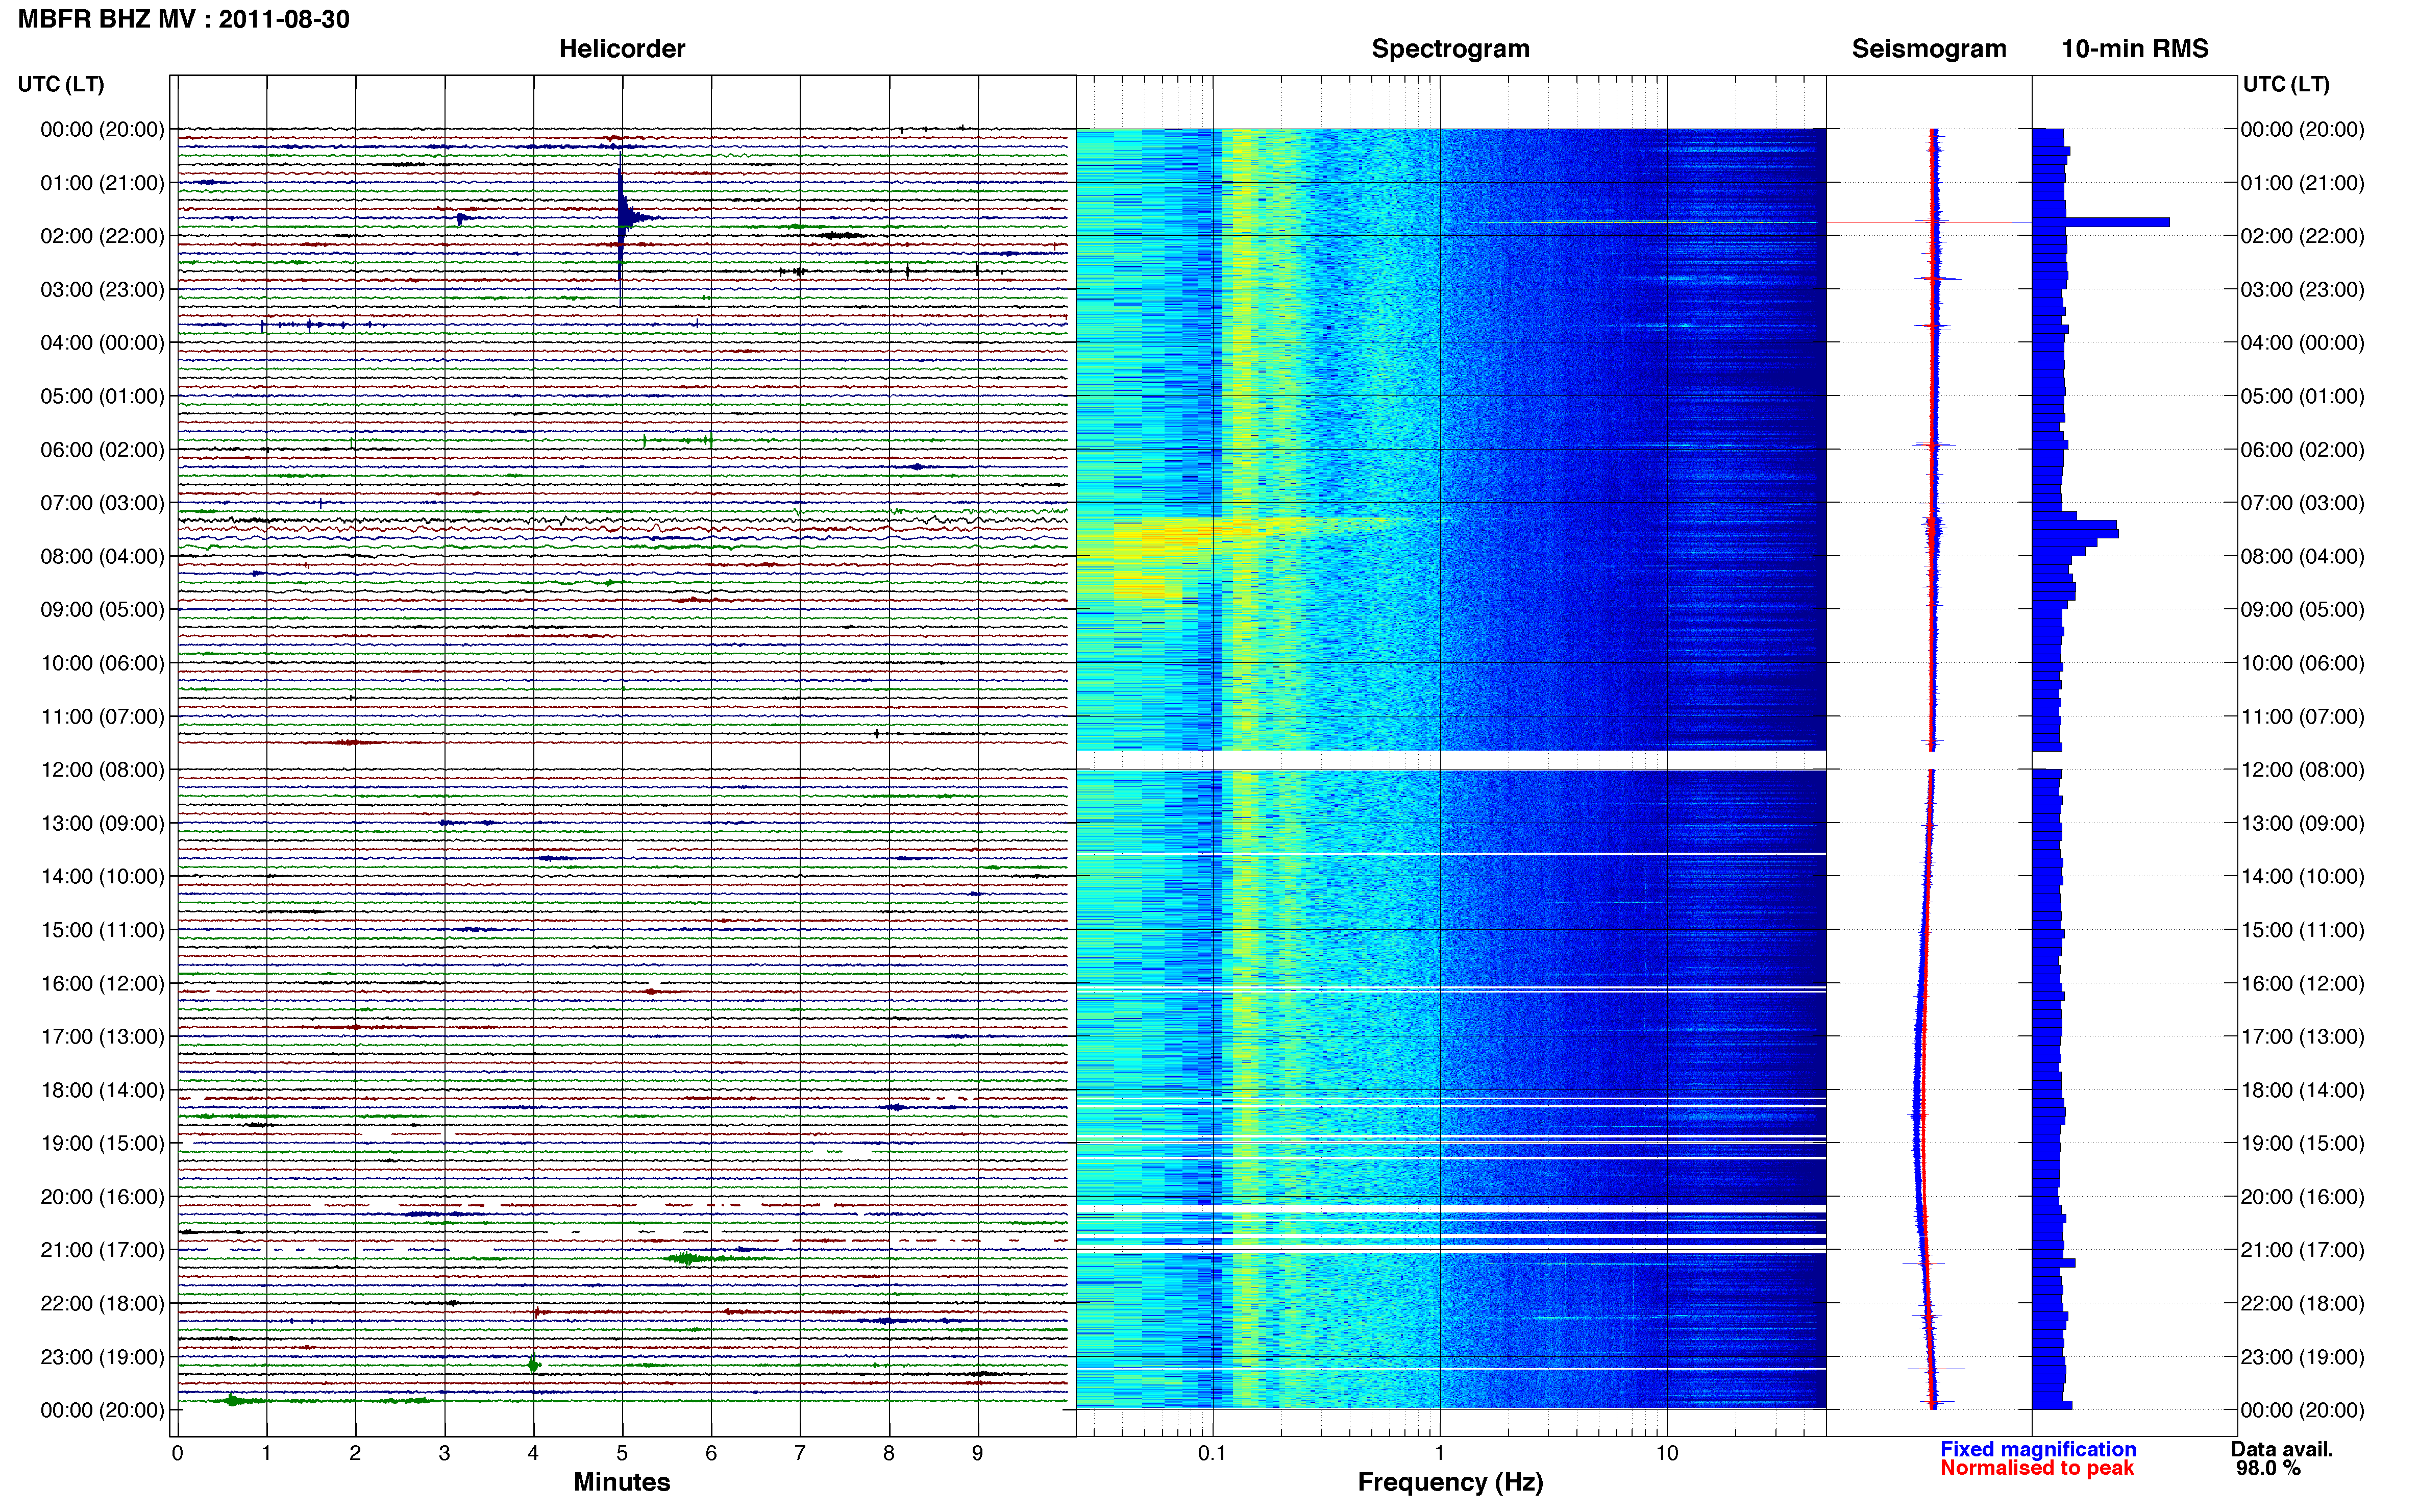Click the left "09:00 (05:00)" time label

click(102, 610)
